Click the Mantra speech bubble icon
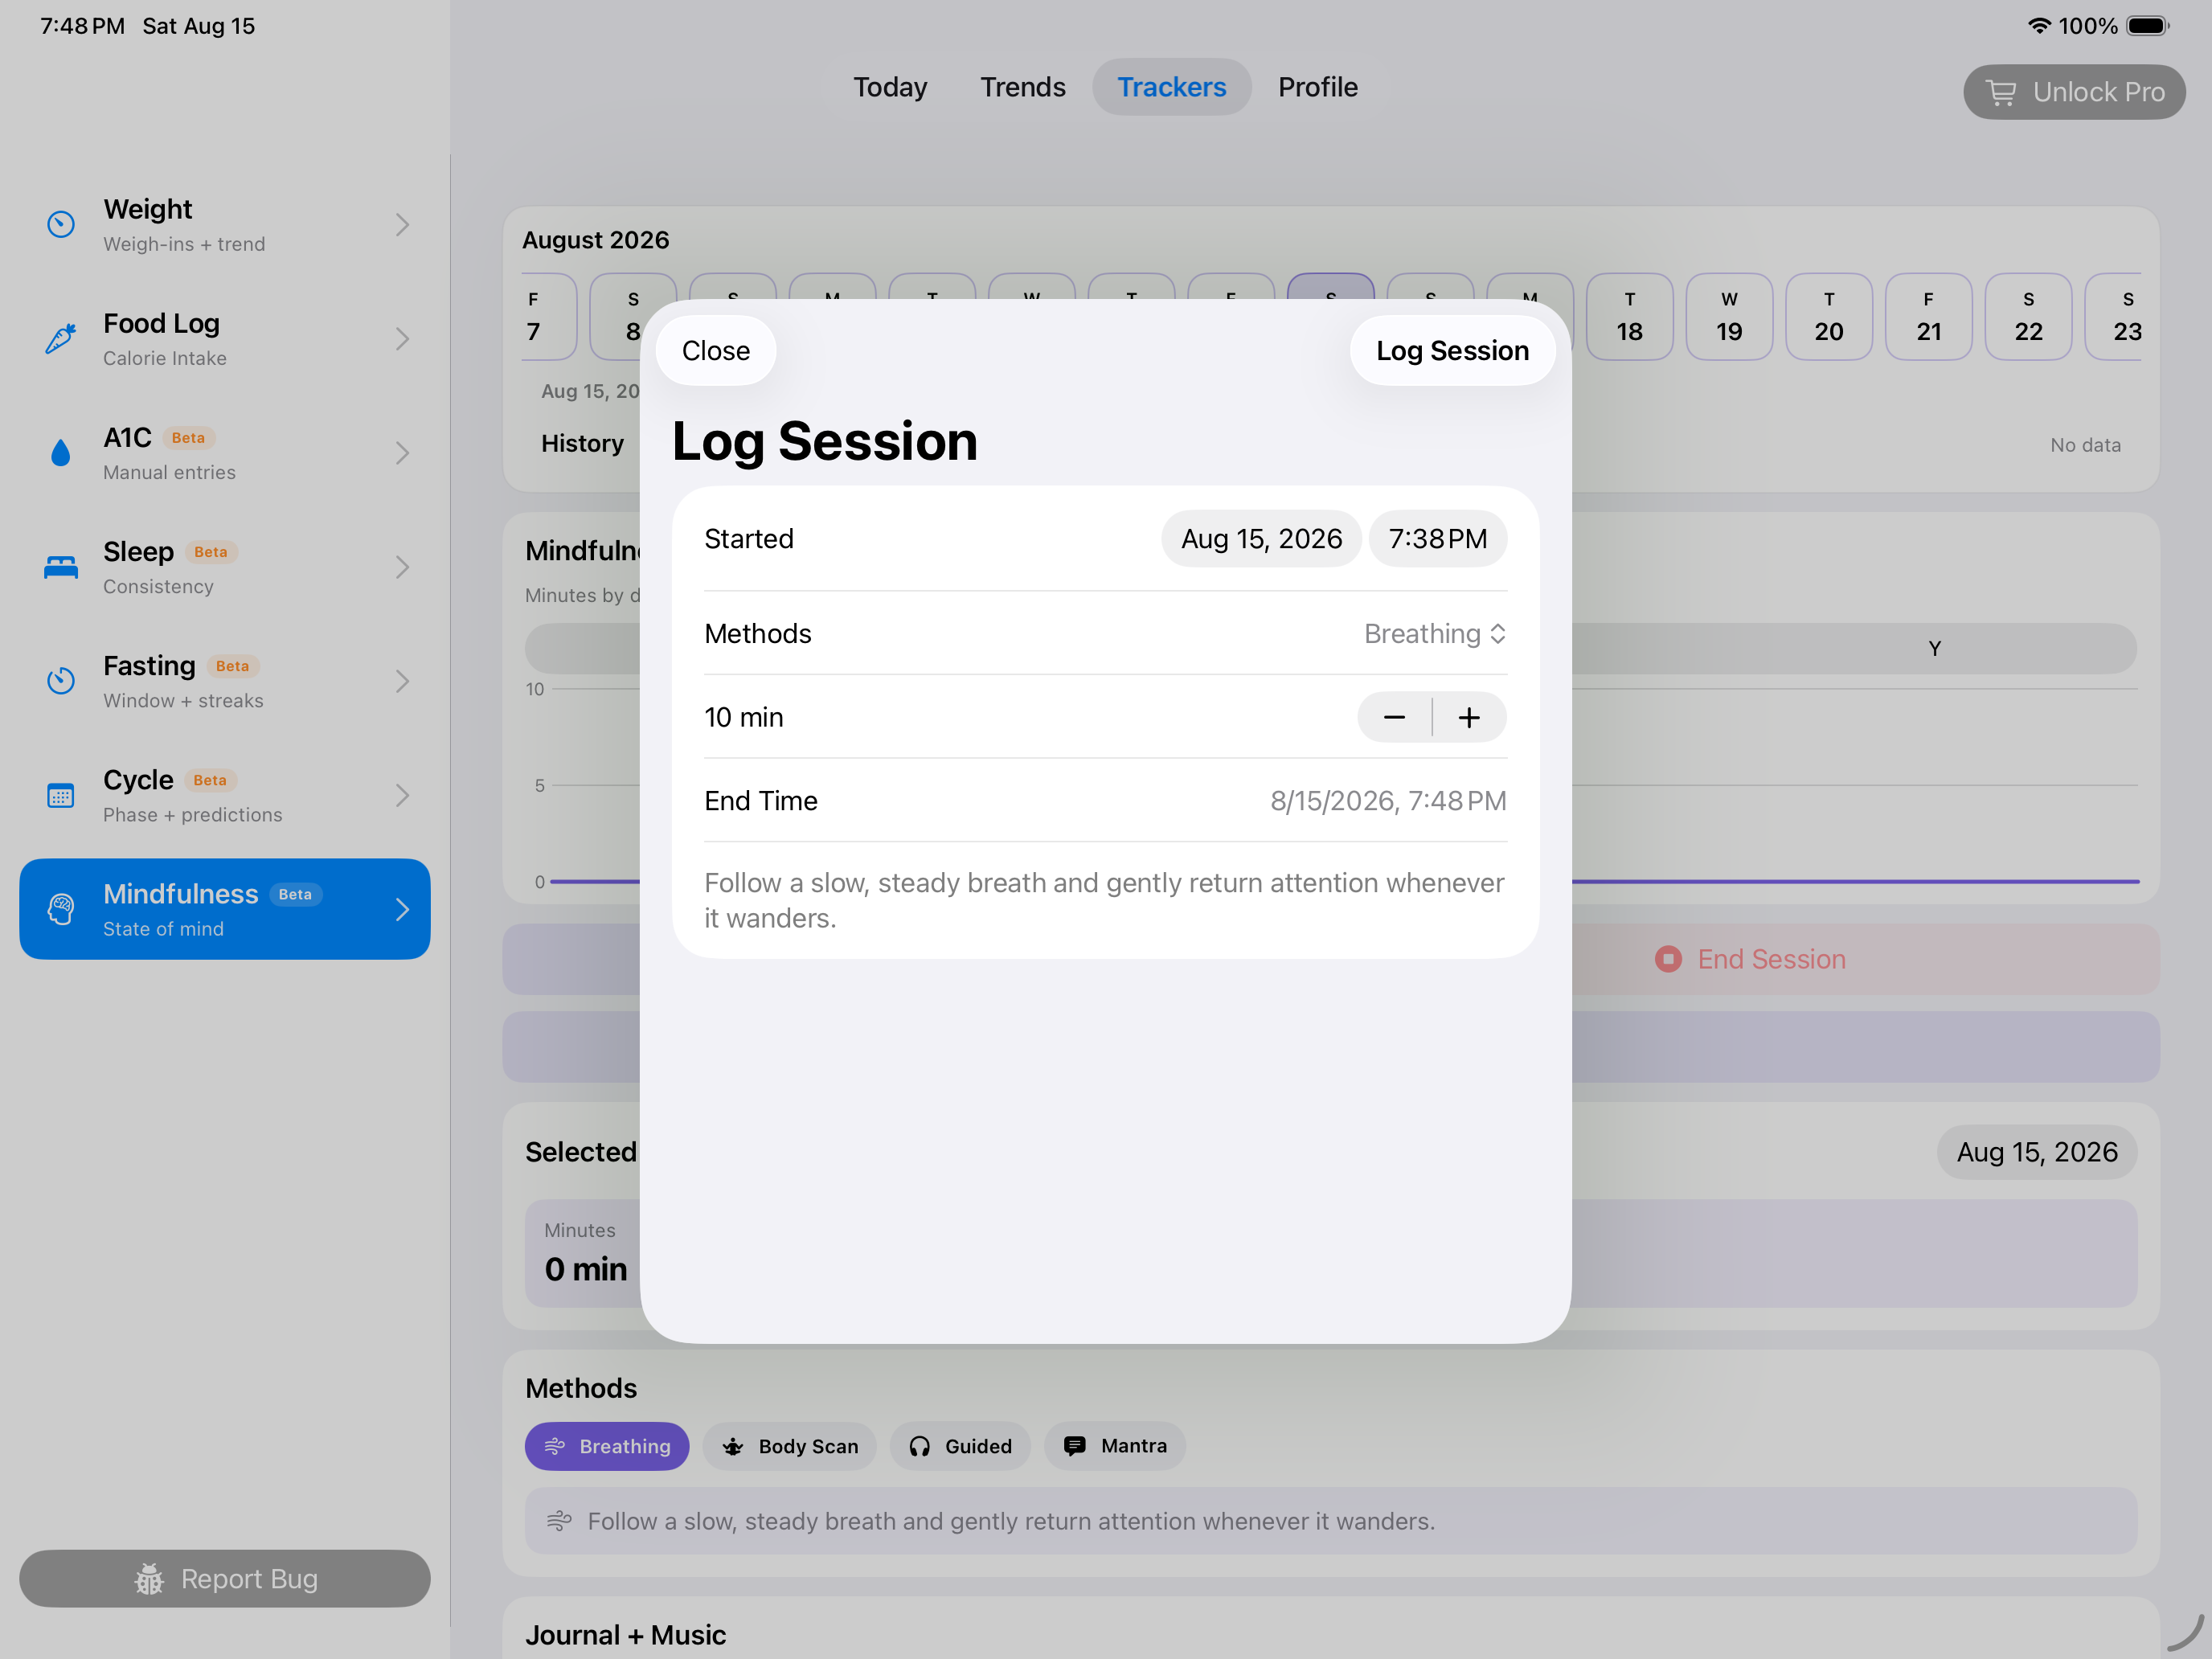 coord(1075,1446)
